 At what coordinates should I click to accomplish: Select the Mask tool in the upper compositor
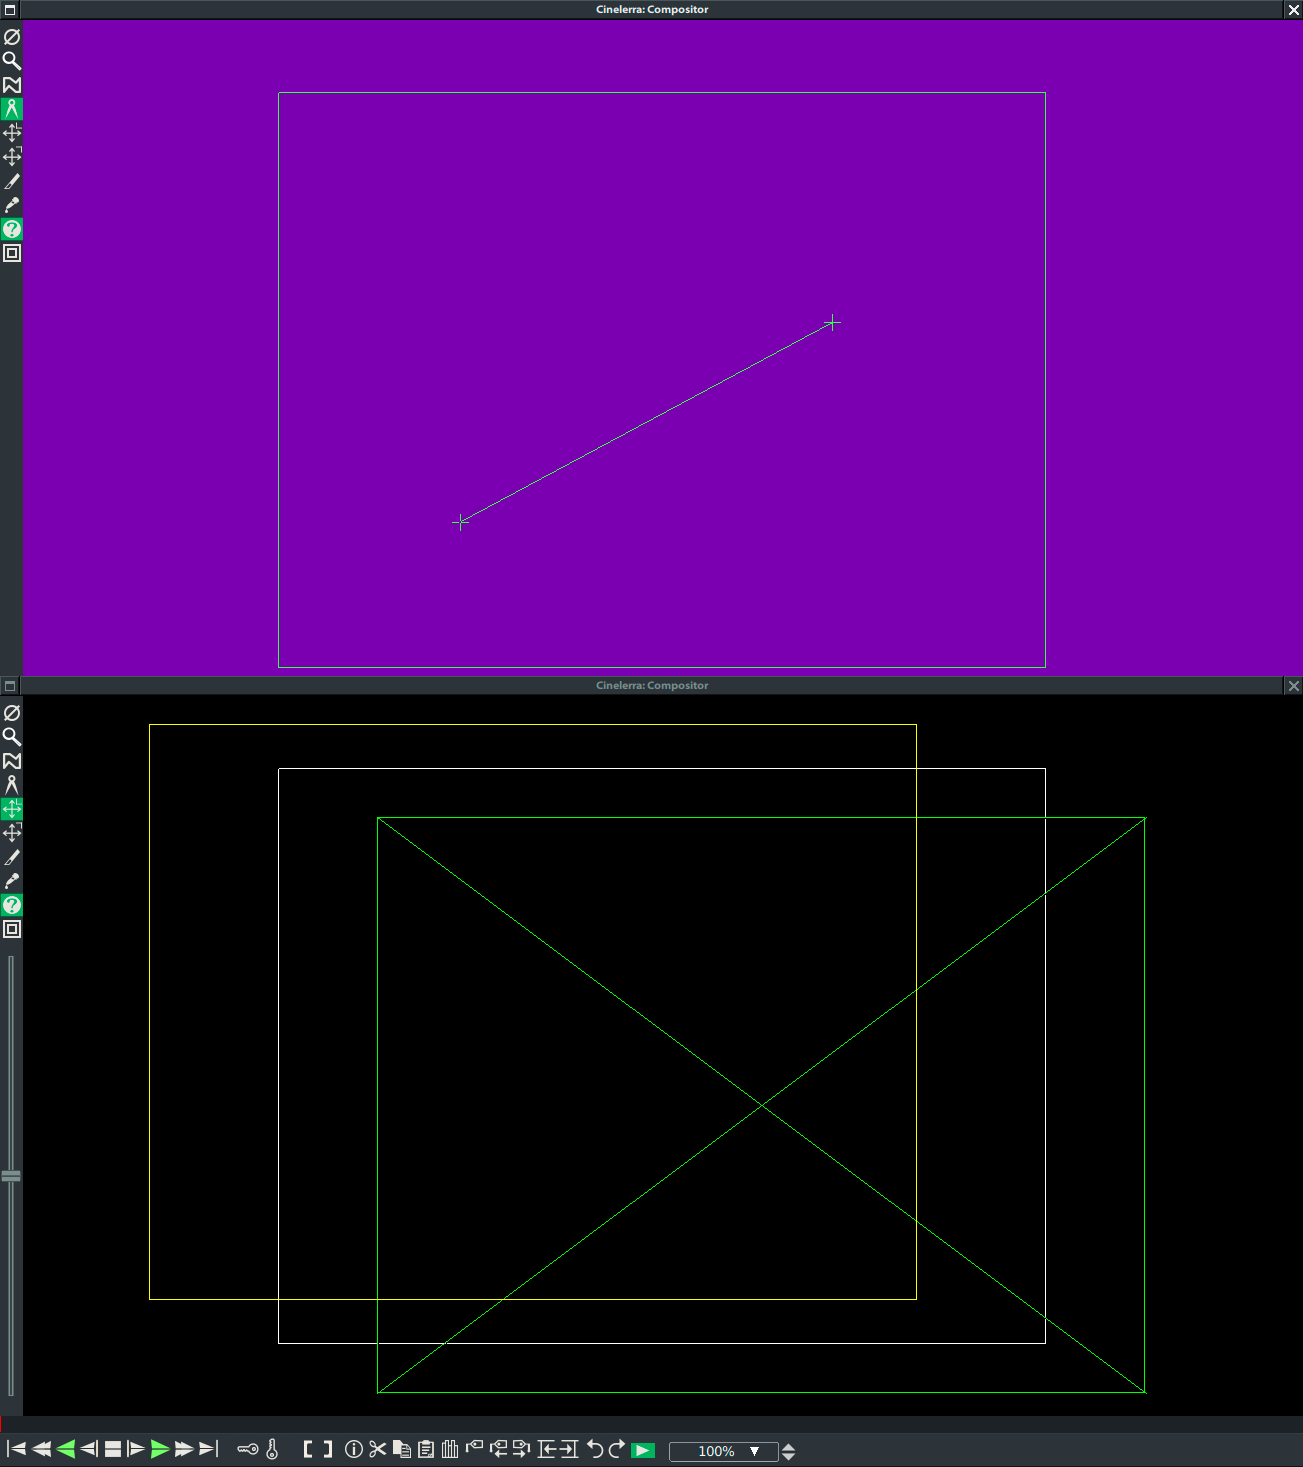tap(12, 85)
